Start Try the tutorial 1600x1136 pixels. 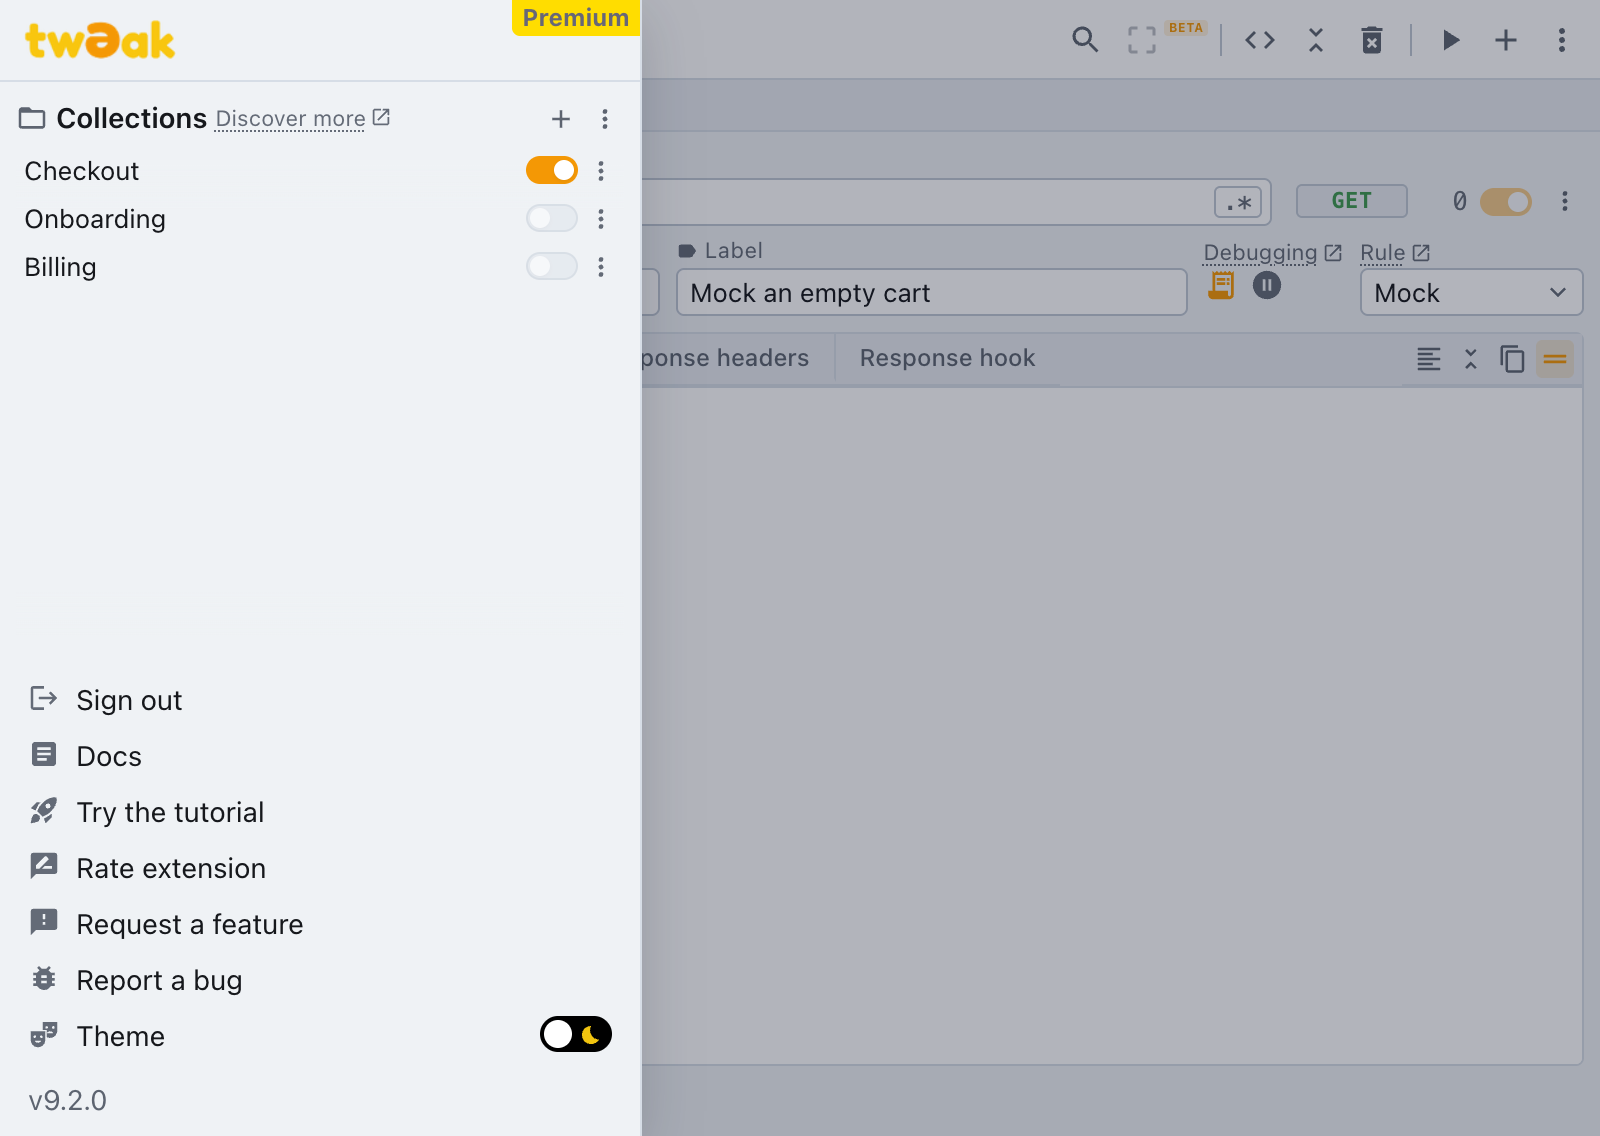click(170, 812)
